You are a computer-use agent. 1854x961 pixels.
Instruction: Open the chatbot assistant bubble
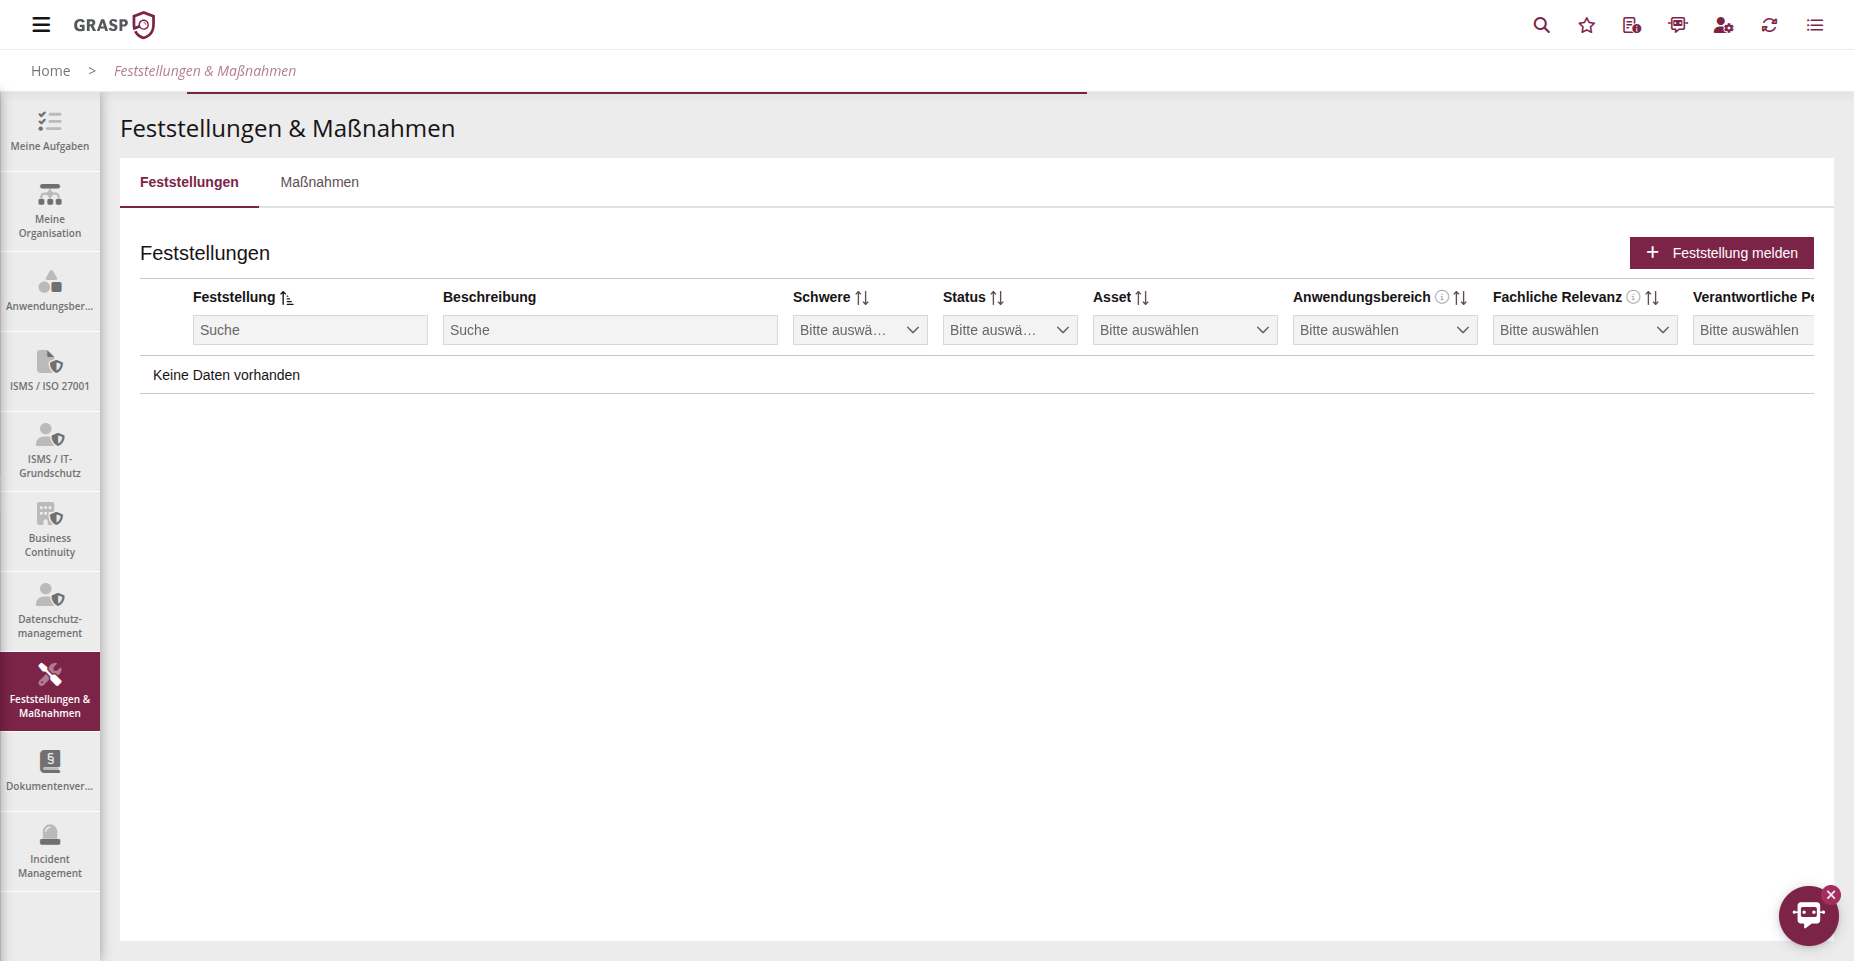(1807, 914)
